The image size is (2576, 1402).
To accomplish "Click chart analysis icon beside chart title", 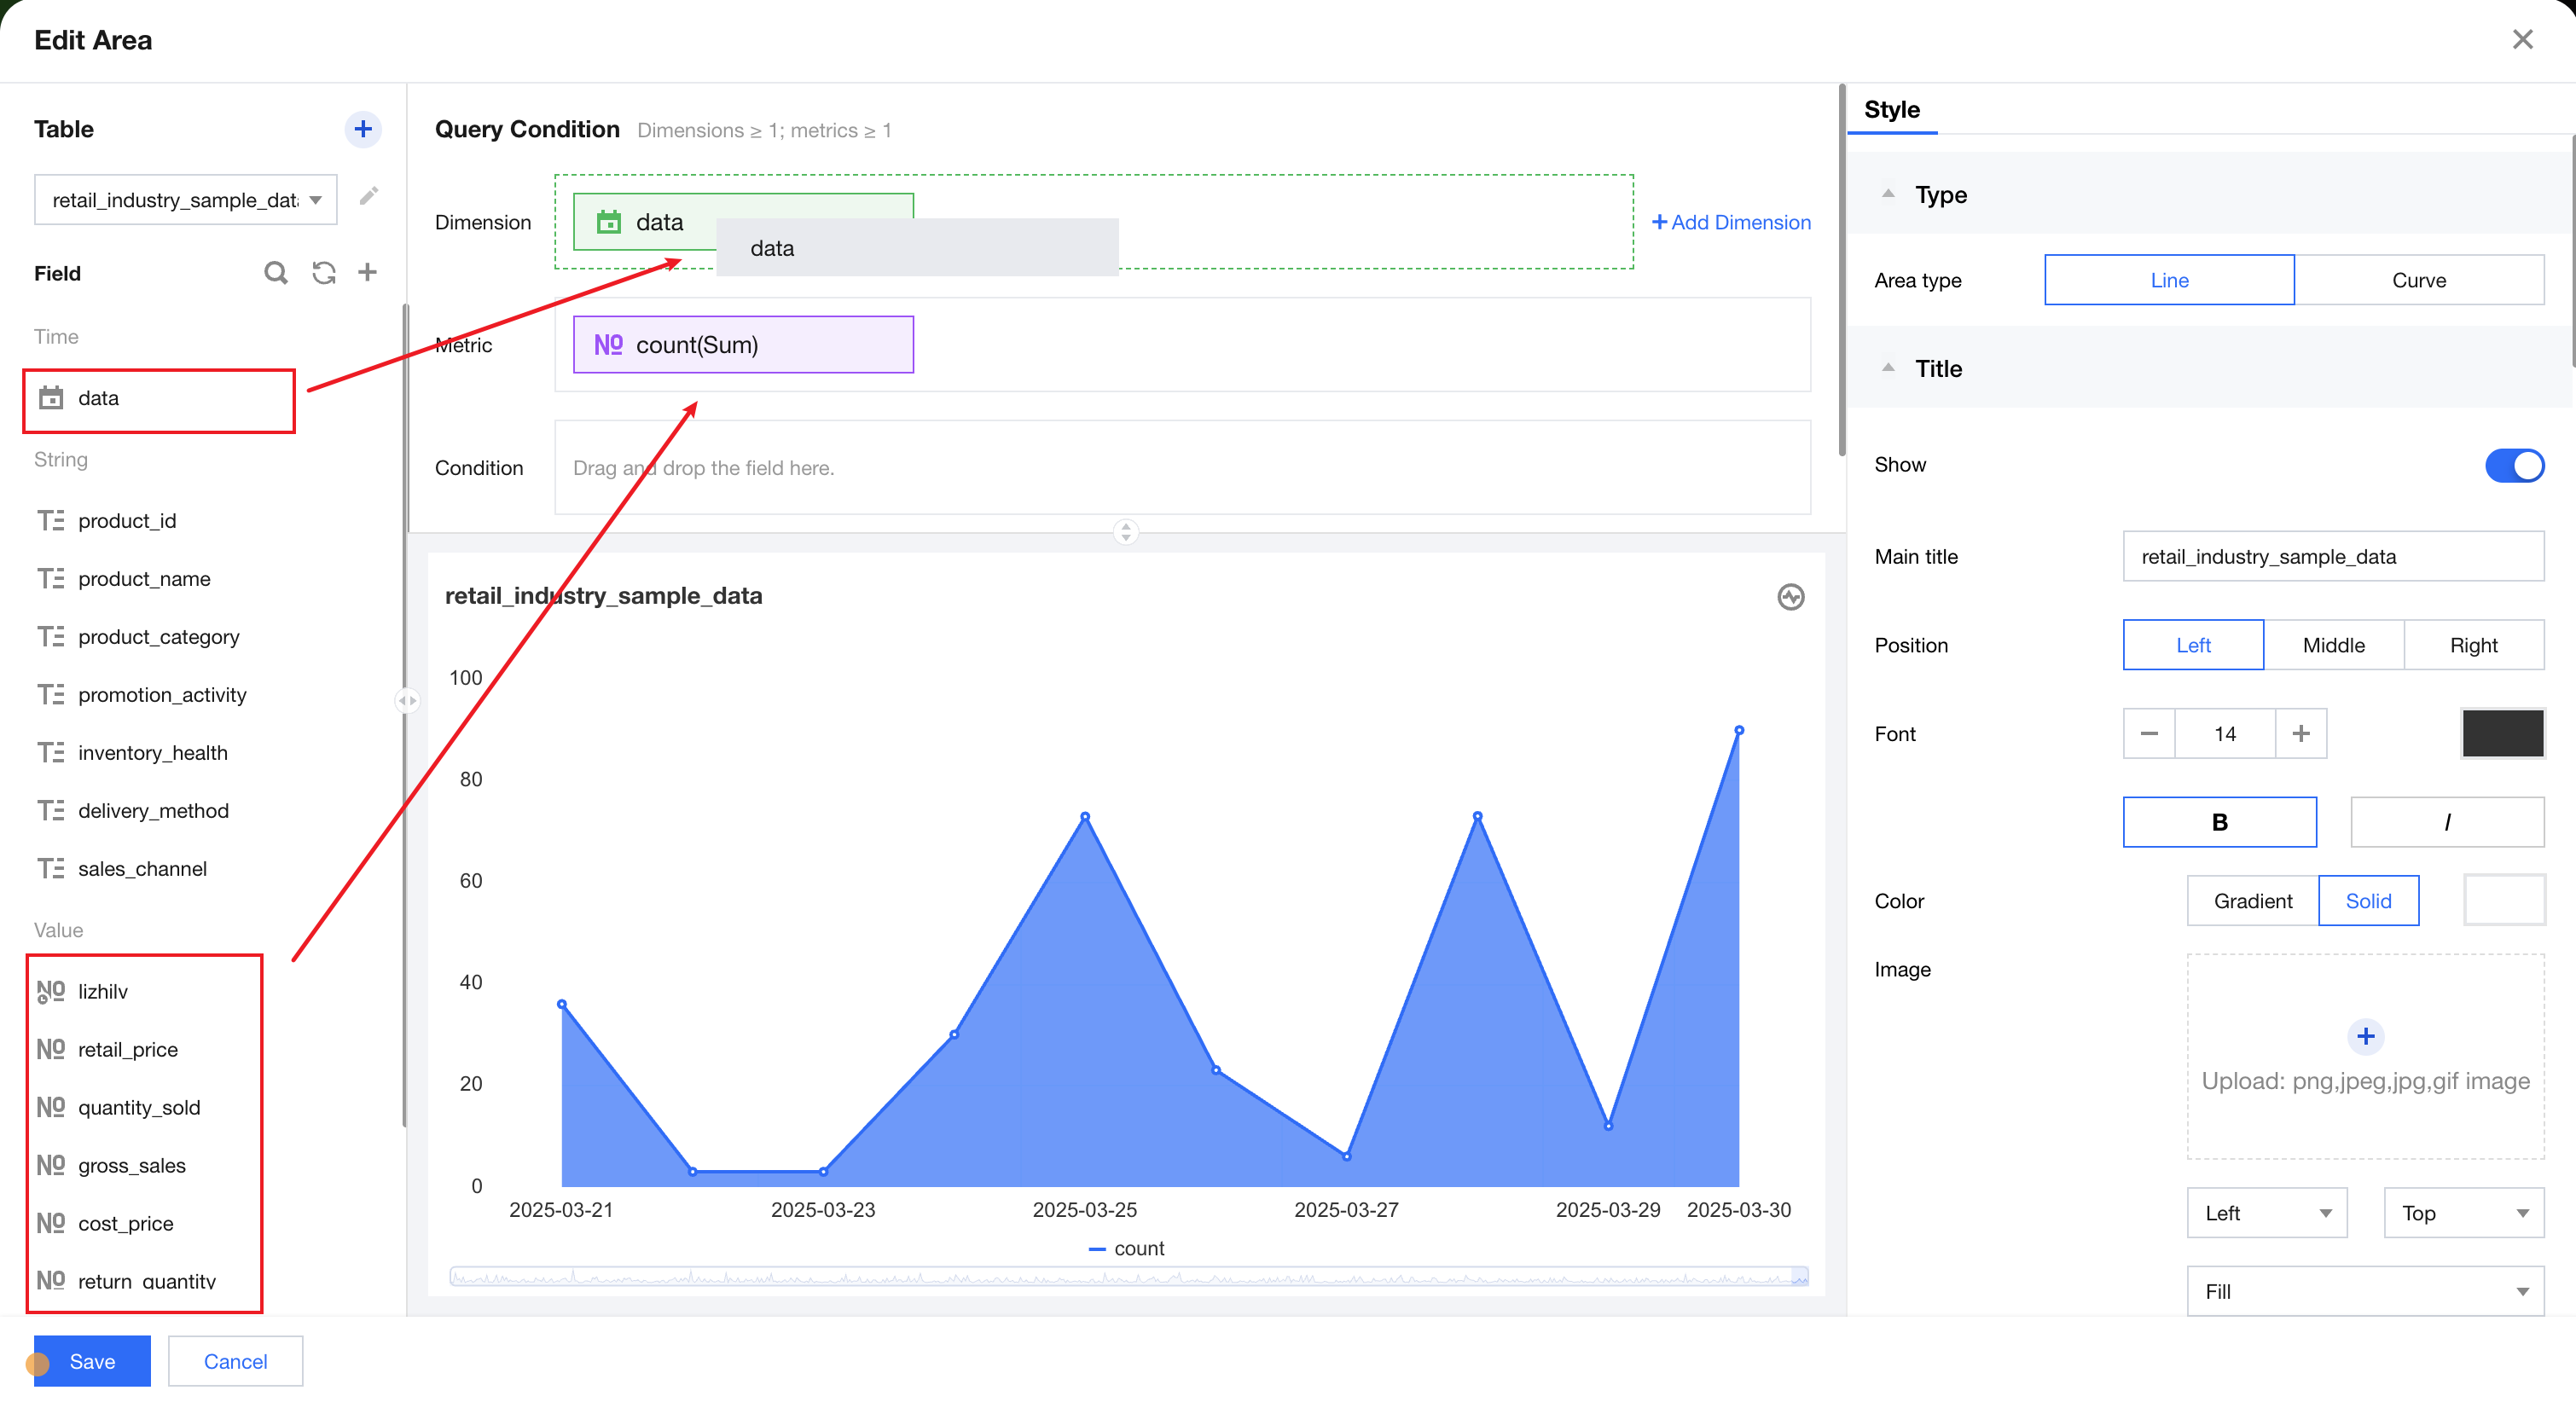I will tap(1790, 597).
